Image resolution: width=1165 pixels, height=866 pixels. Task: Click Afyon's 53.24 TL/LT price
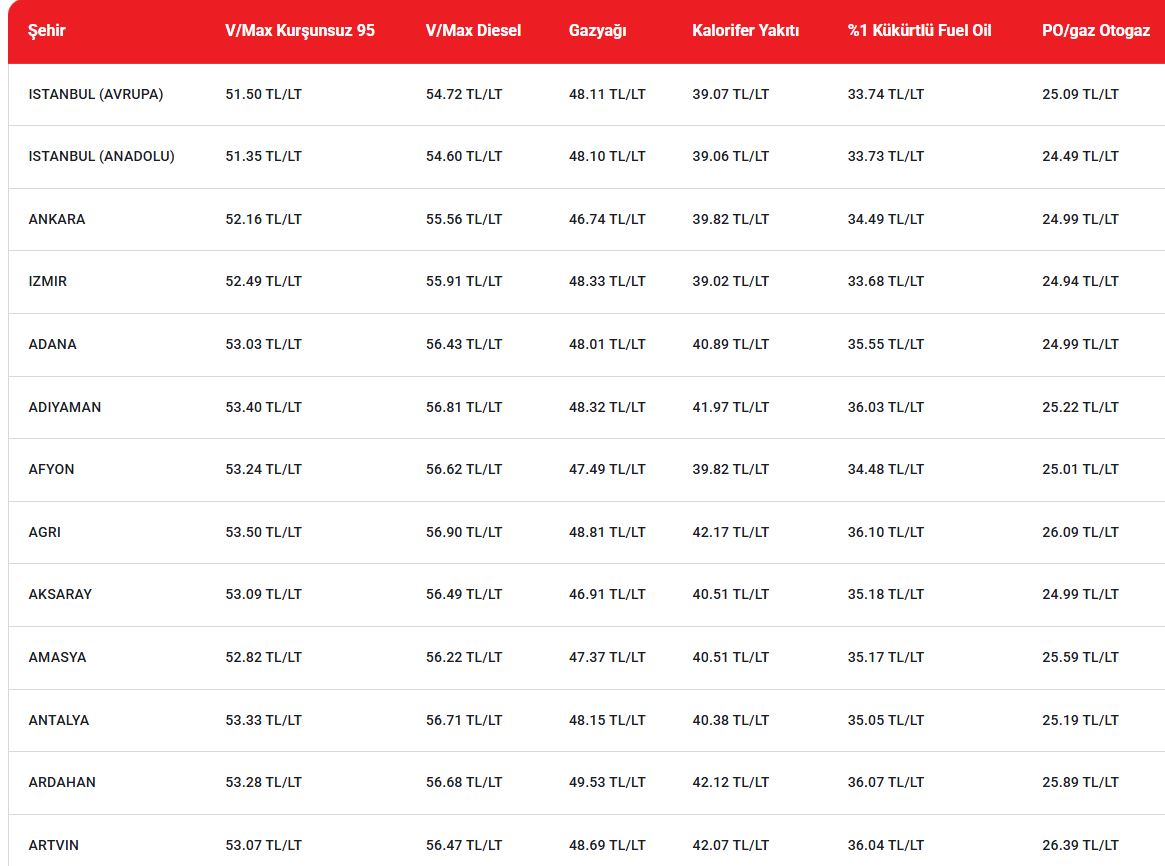click(264, 469)
